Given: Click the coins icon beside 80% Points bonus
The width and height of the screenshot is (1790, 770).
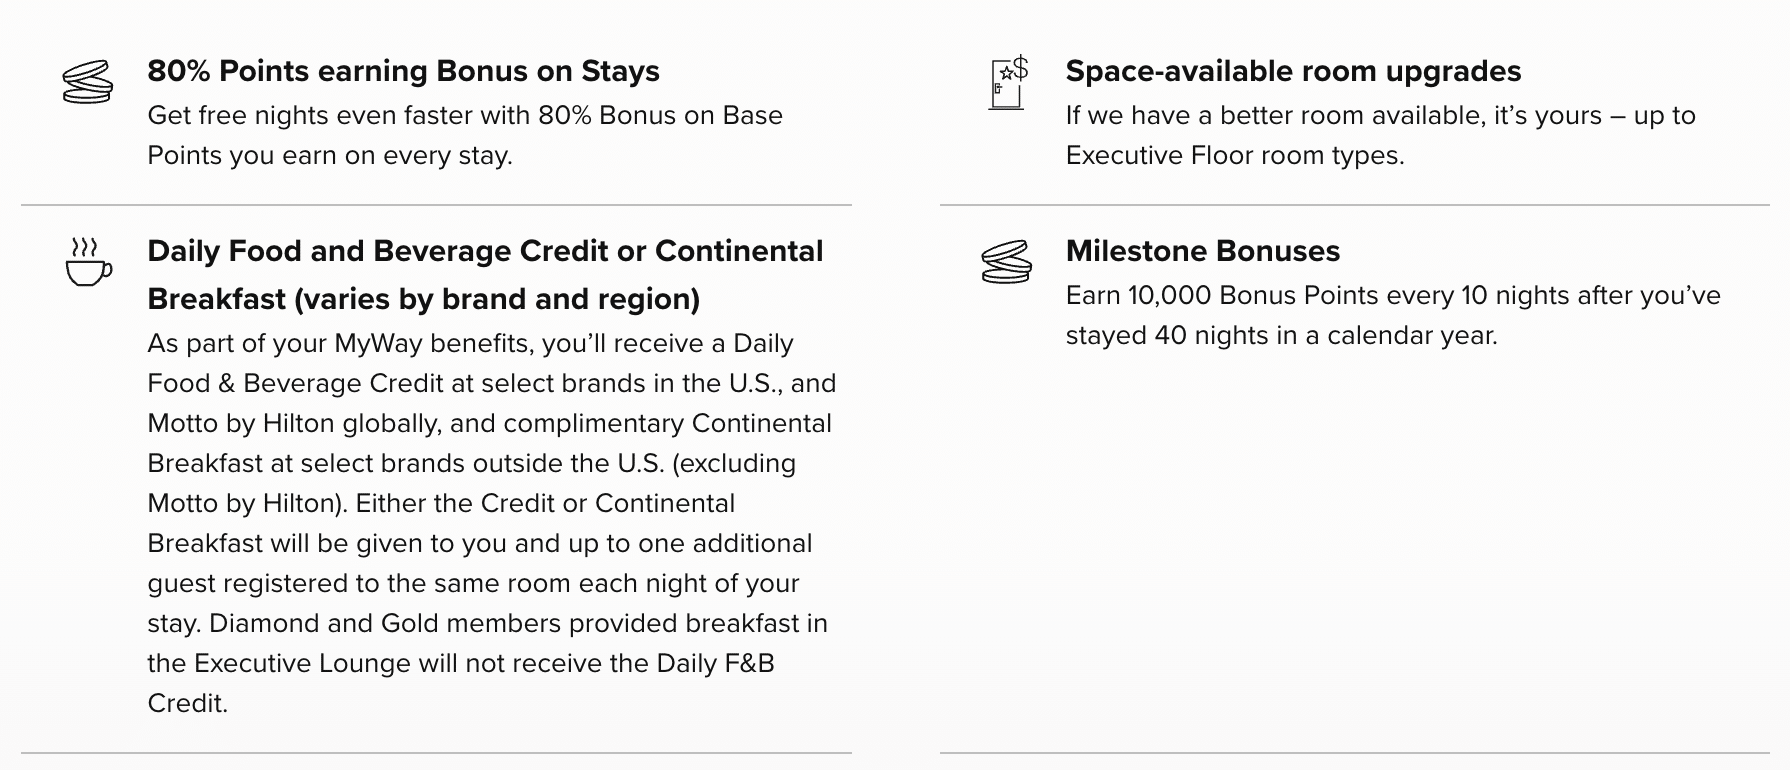Looking at the screenshot, I should [88, 82].
